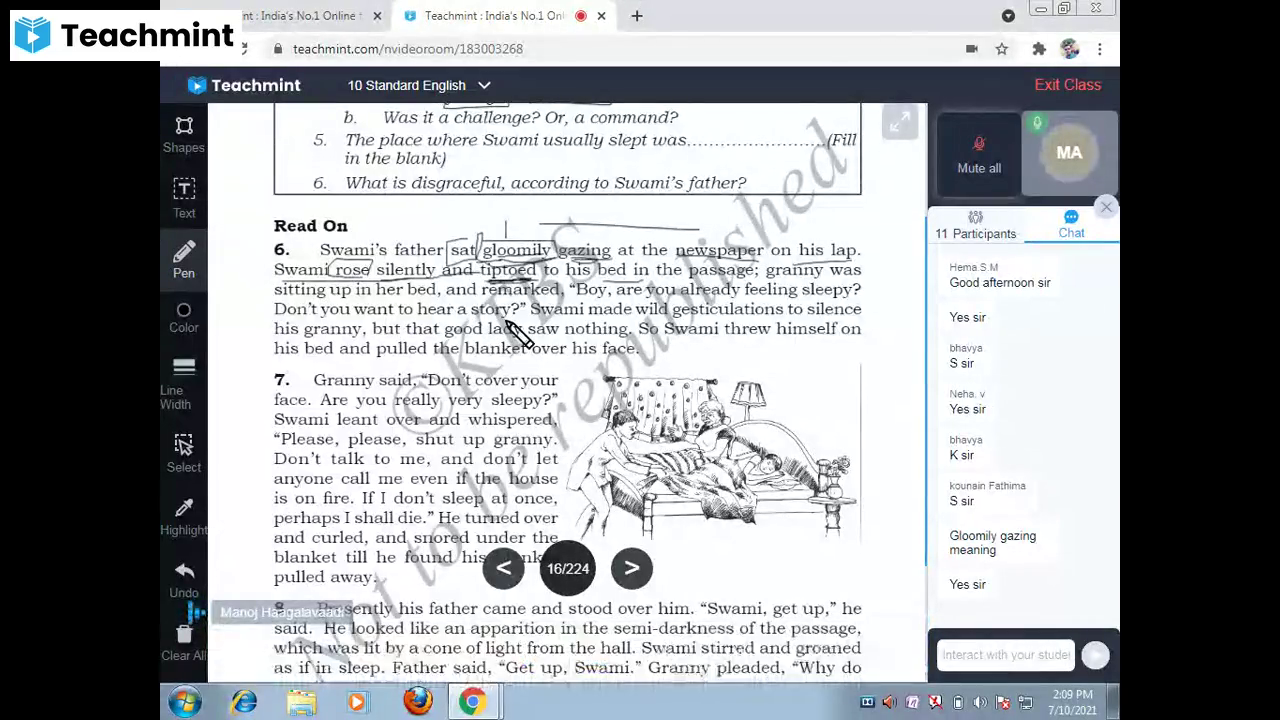This screenshot has width=1280, height=720.
Task: Select the first Teachmint browser tab
Action: (x=300, y=15)
